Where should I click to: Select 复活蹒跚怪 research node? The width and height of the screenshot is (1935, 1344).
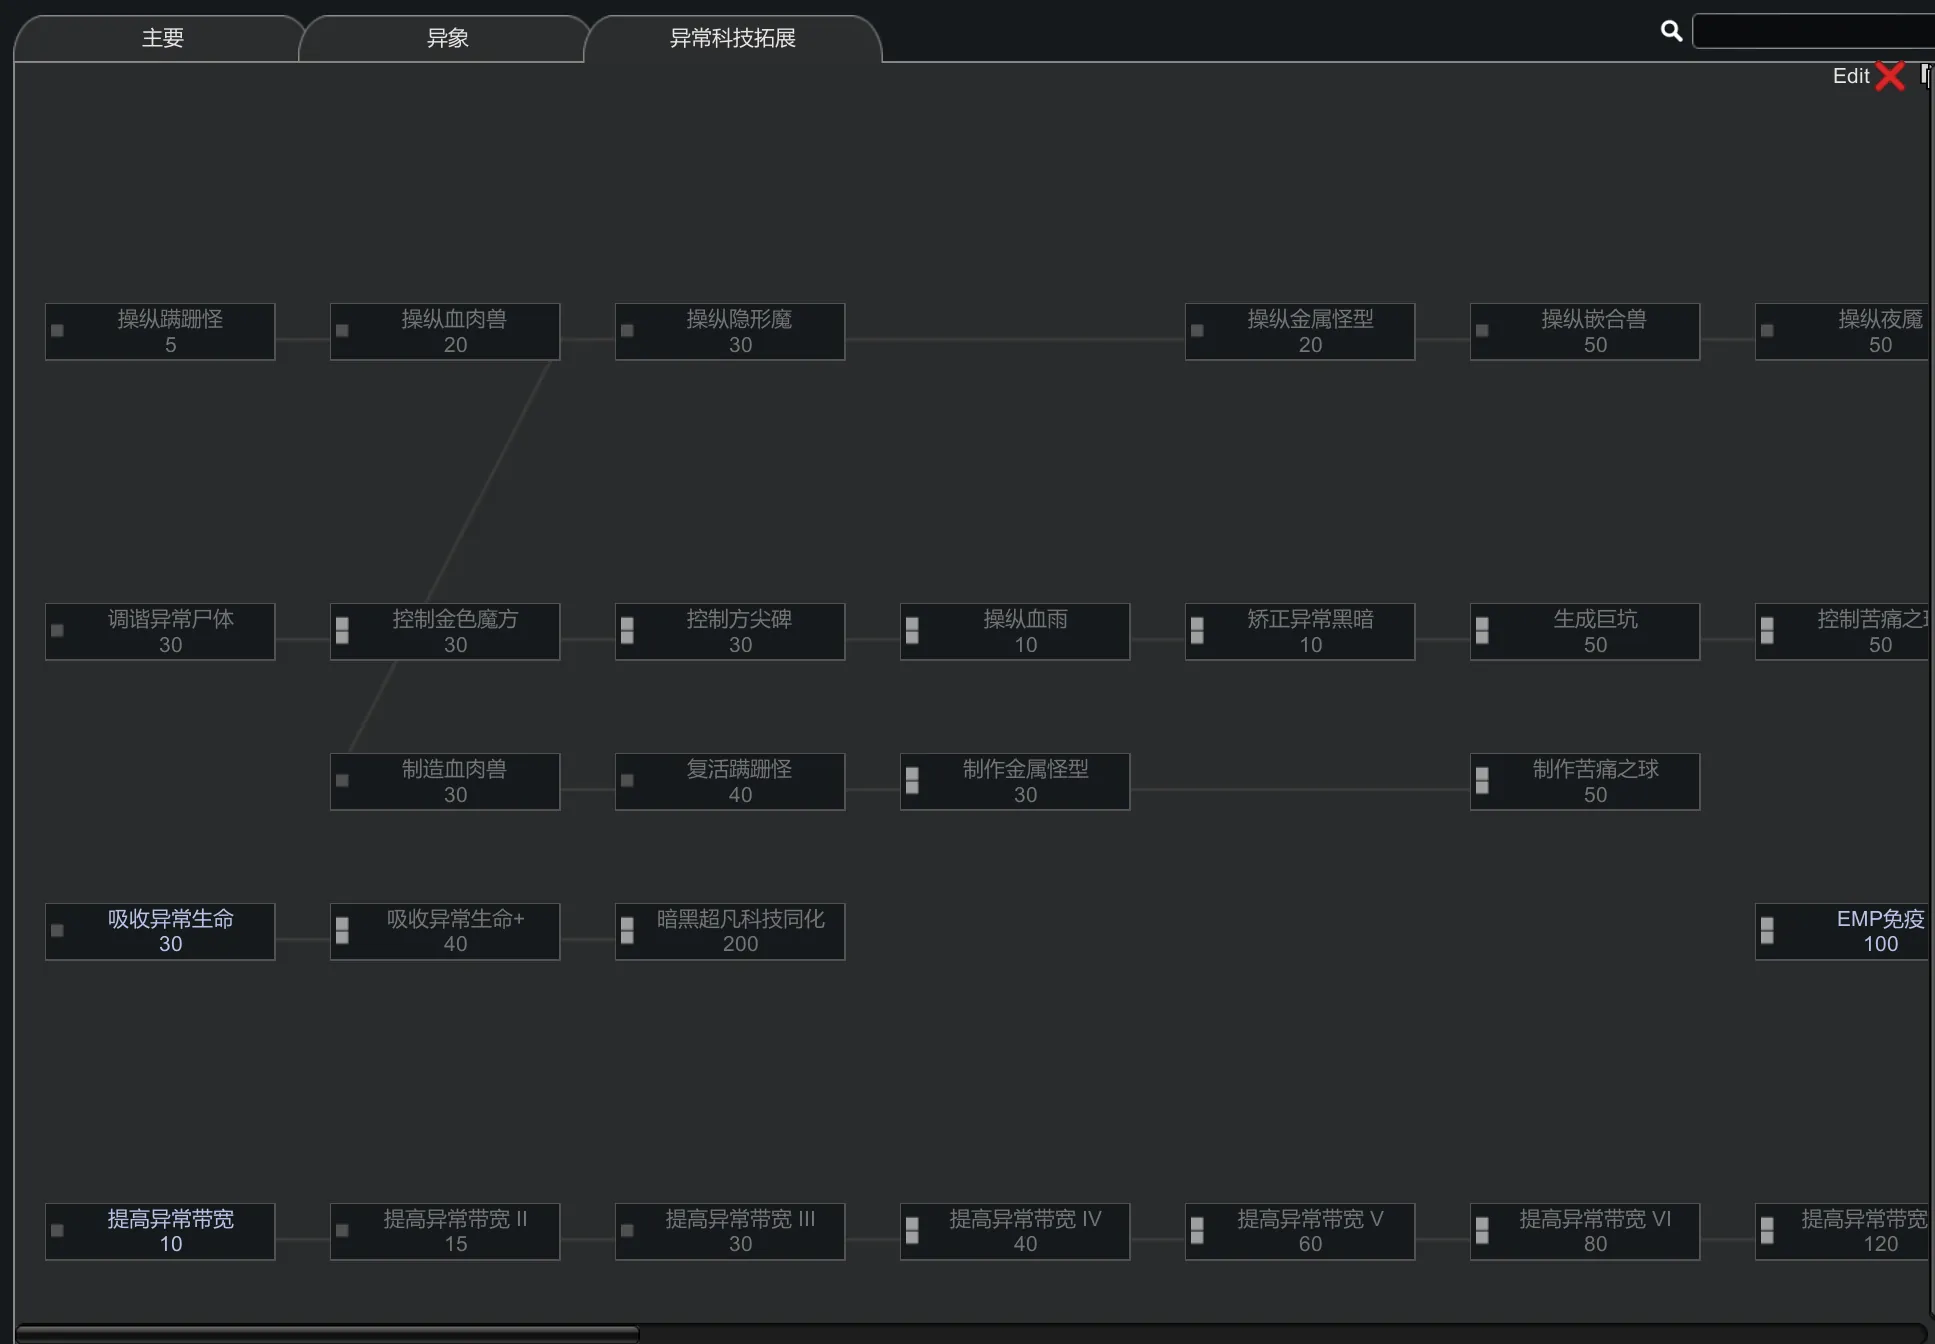coord(739,781)
